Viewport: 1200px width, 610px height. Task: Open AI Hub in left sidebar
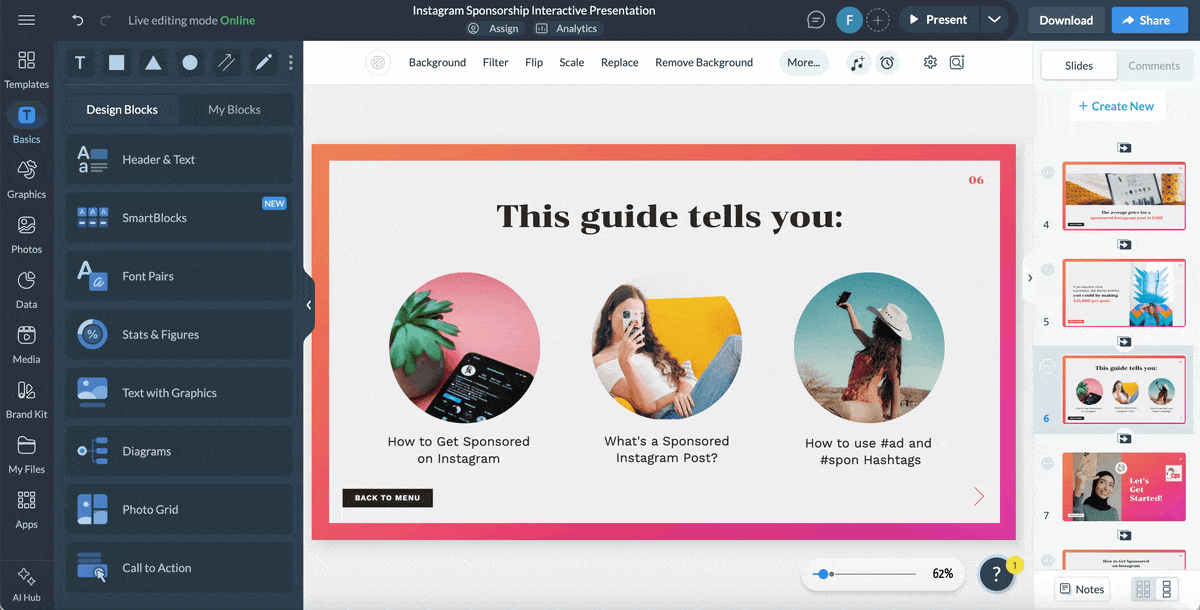coord(27,583)
